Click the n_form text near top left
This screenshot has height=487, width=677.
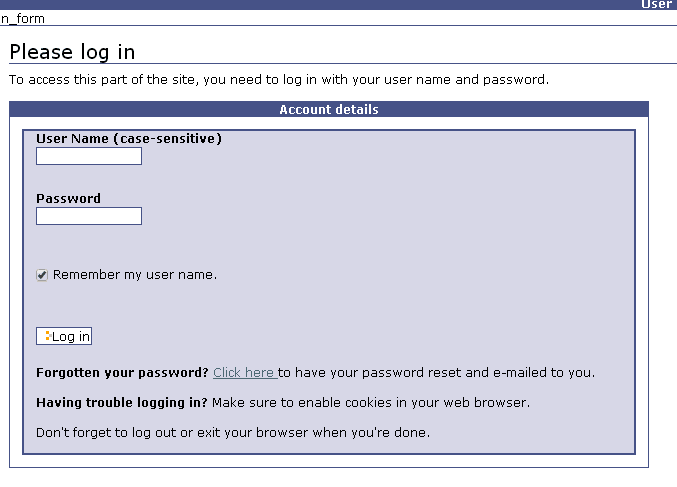pos(23,19)
